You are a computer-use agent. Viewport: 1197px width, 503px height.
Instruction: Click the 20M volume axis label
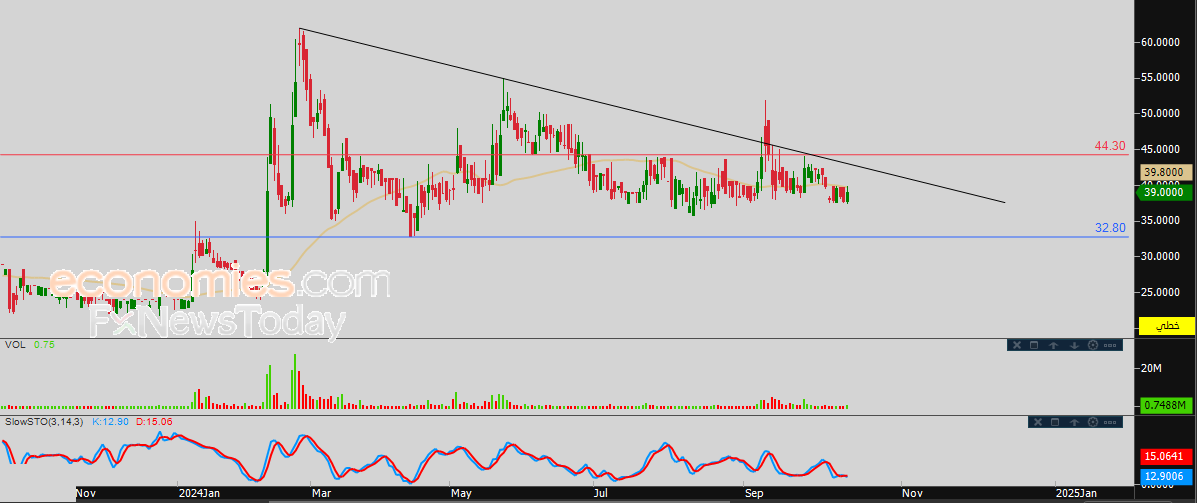click(x=1151, y=369)
